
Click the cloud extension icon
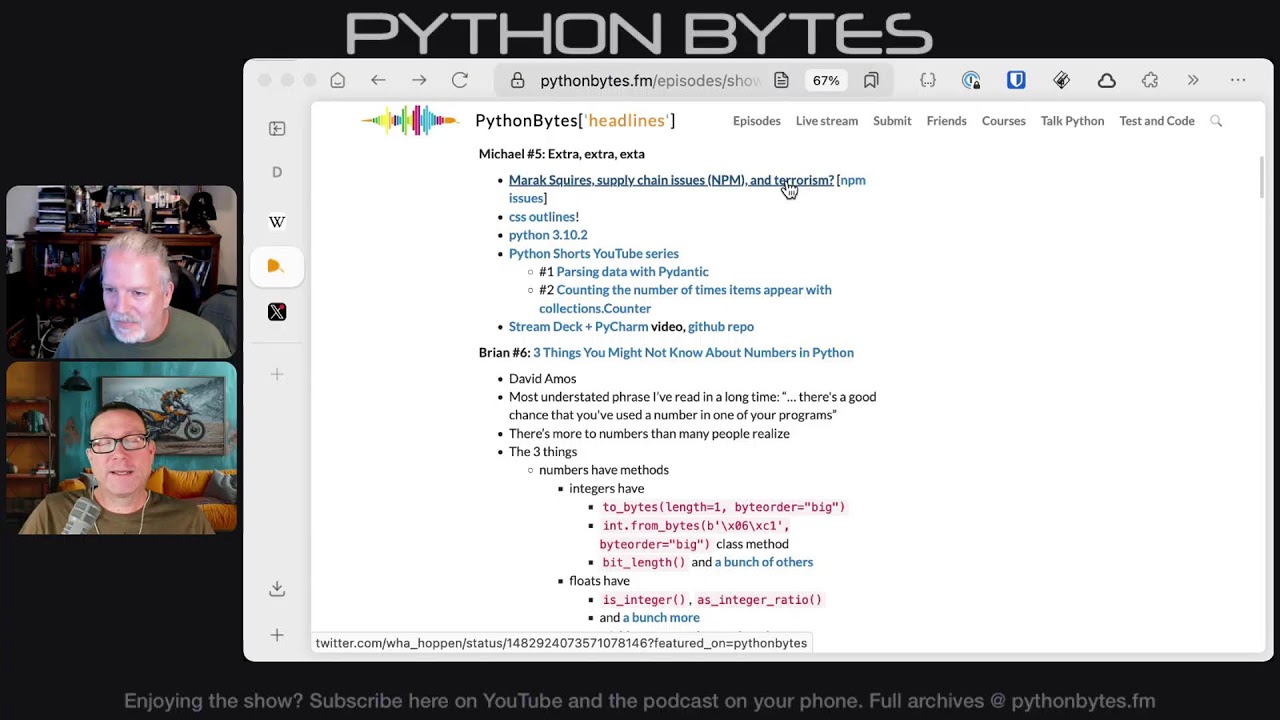click(1106, 80)
